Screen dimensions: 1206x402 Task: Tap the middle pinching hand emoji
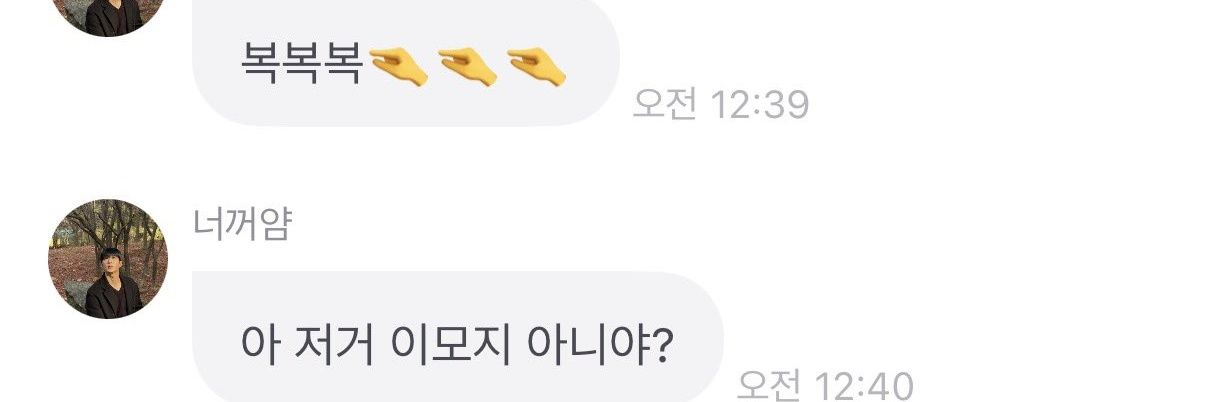(x=467, y=67)
